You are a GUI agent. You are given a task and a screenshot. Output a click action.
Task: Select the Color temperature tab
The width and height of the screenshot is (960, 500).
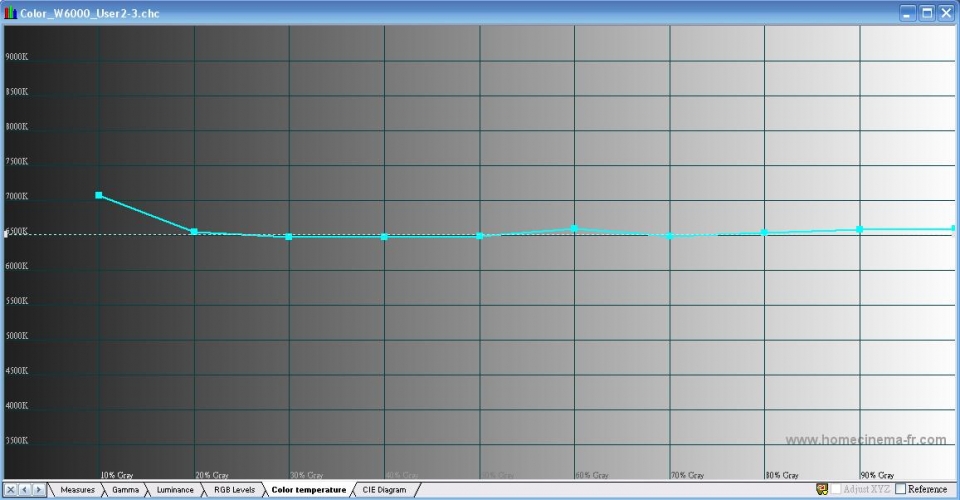click(x=309, y=490)
